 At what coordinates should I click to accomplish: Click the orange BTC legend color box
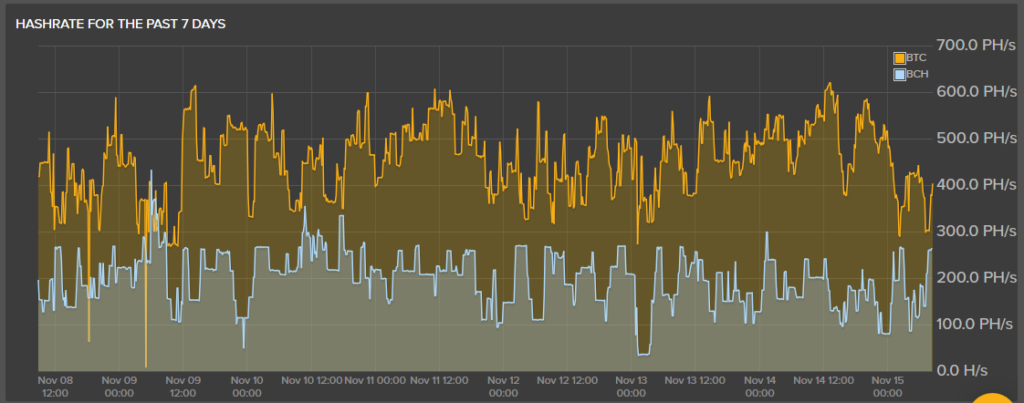click(900, 59)
